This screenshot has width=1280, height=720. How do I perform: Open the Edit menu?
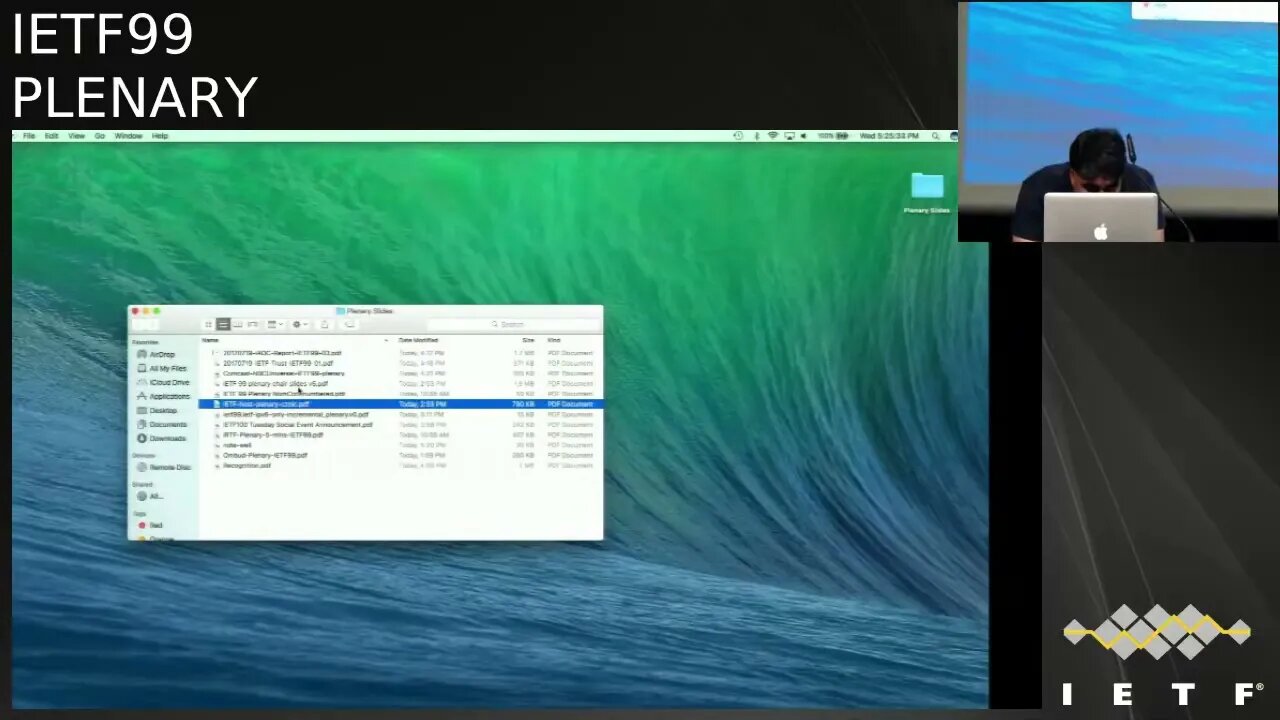pos(51,136)
